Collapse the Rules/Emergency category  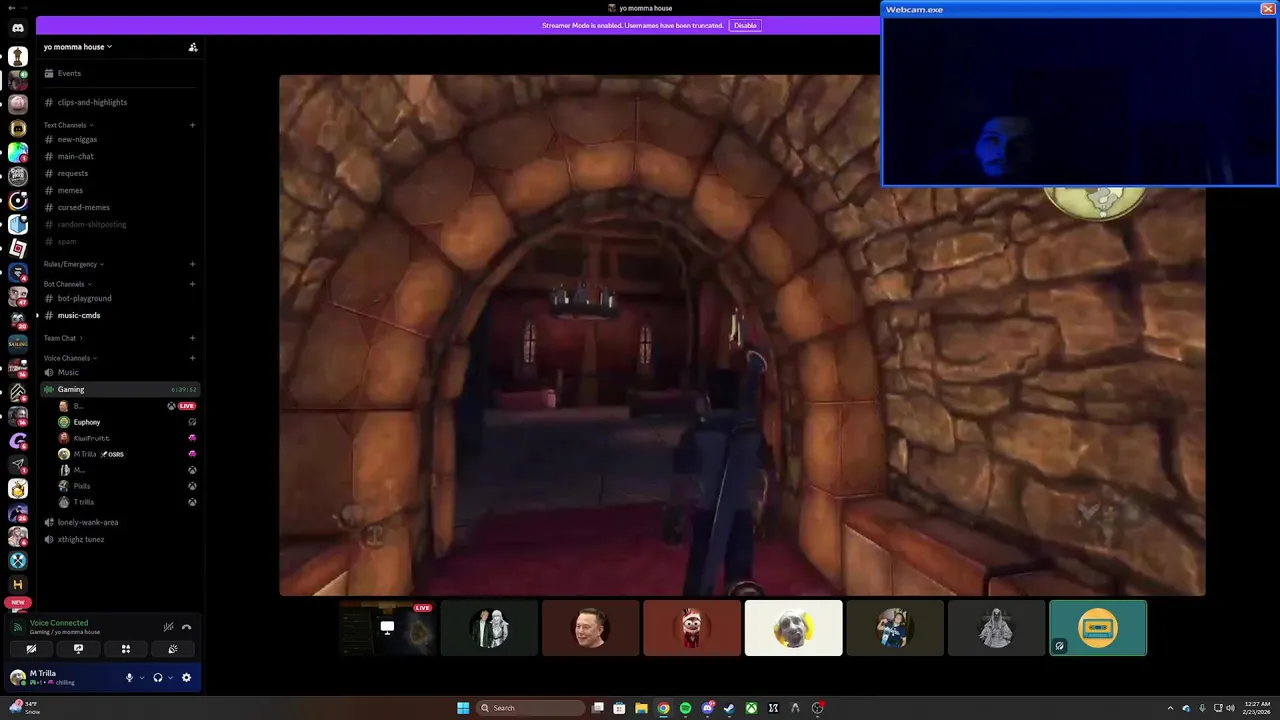point(74,264)
